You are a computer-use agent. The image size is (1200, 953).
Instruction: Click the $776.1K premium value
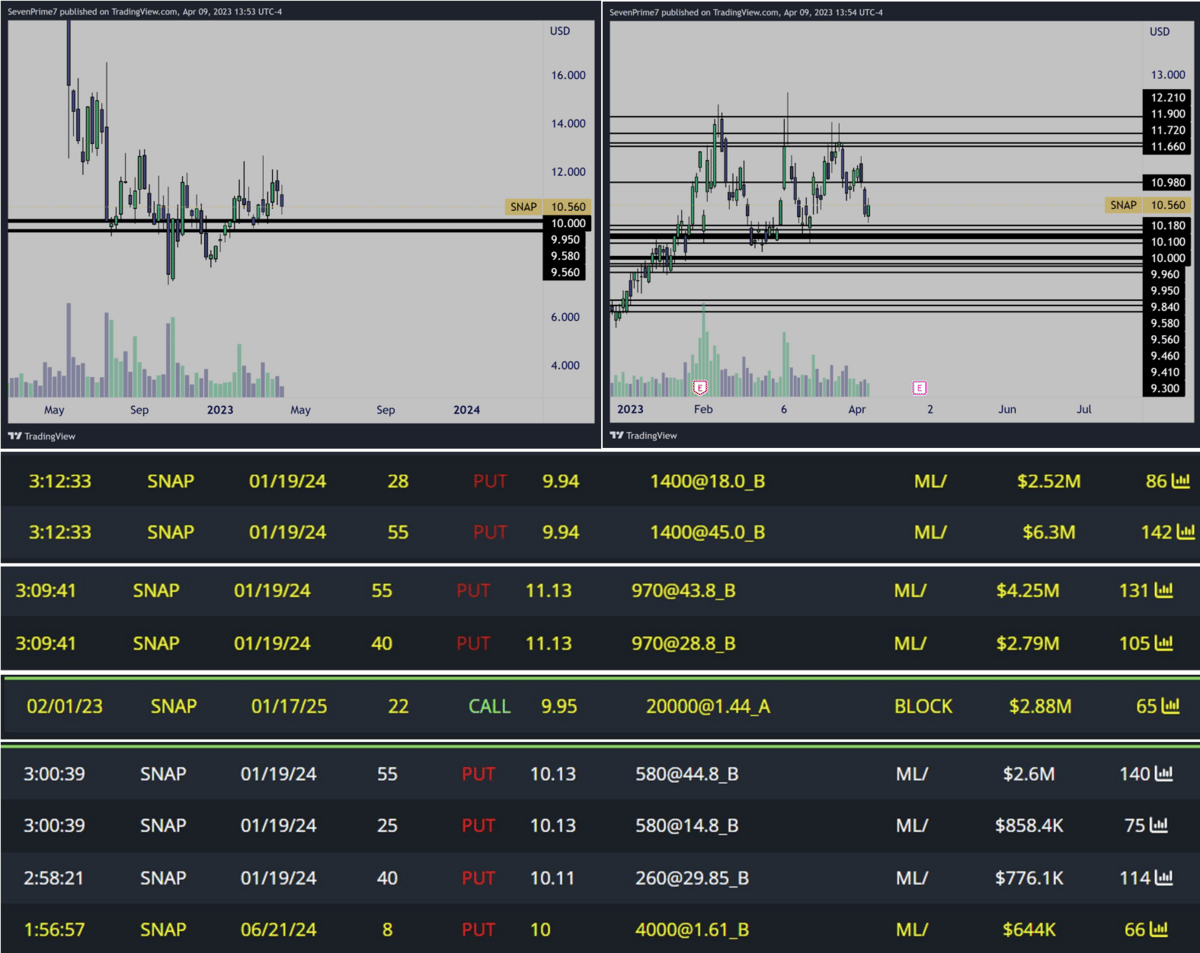(1030, 877)
